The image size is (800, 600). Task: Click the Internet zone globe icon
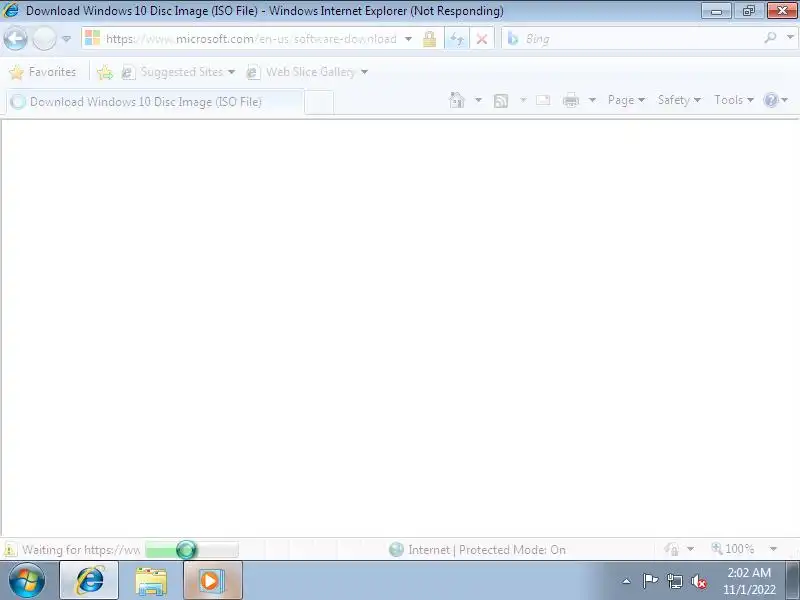396,549
